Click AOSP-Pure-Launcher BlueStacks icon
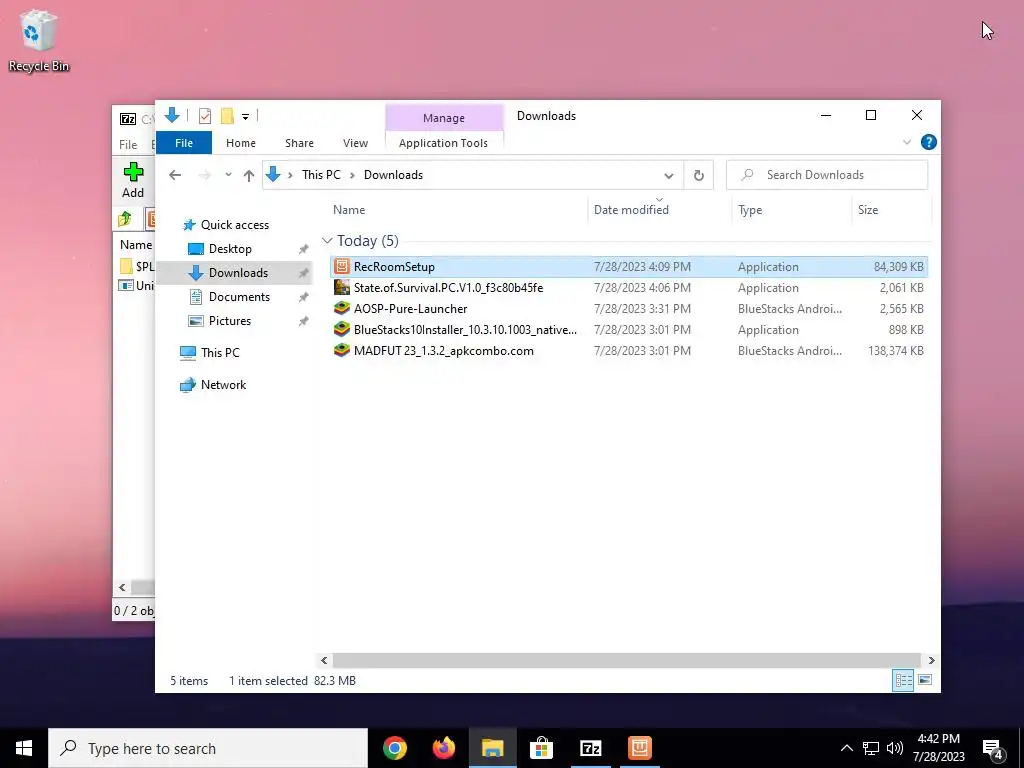The height and width of the screenshot is (768, 1024). pyautogui.click(x=342, y=308)
